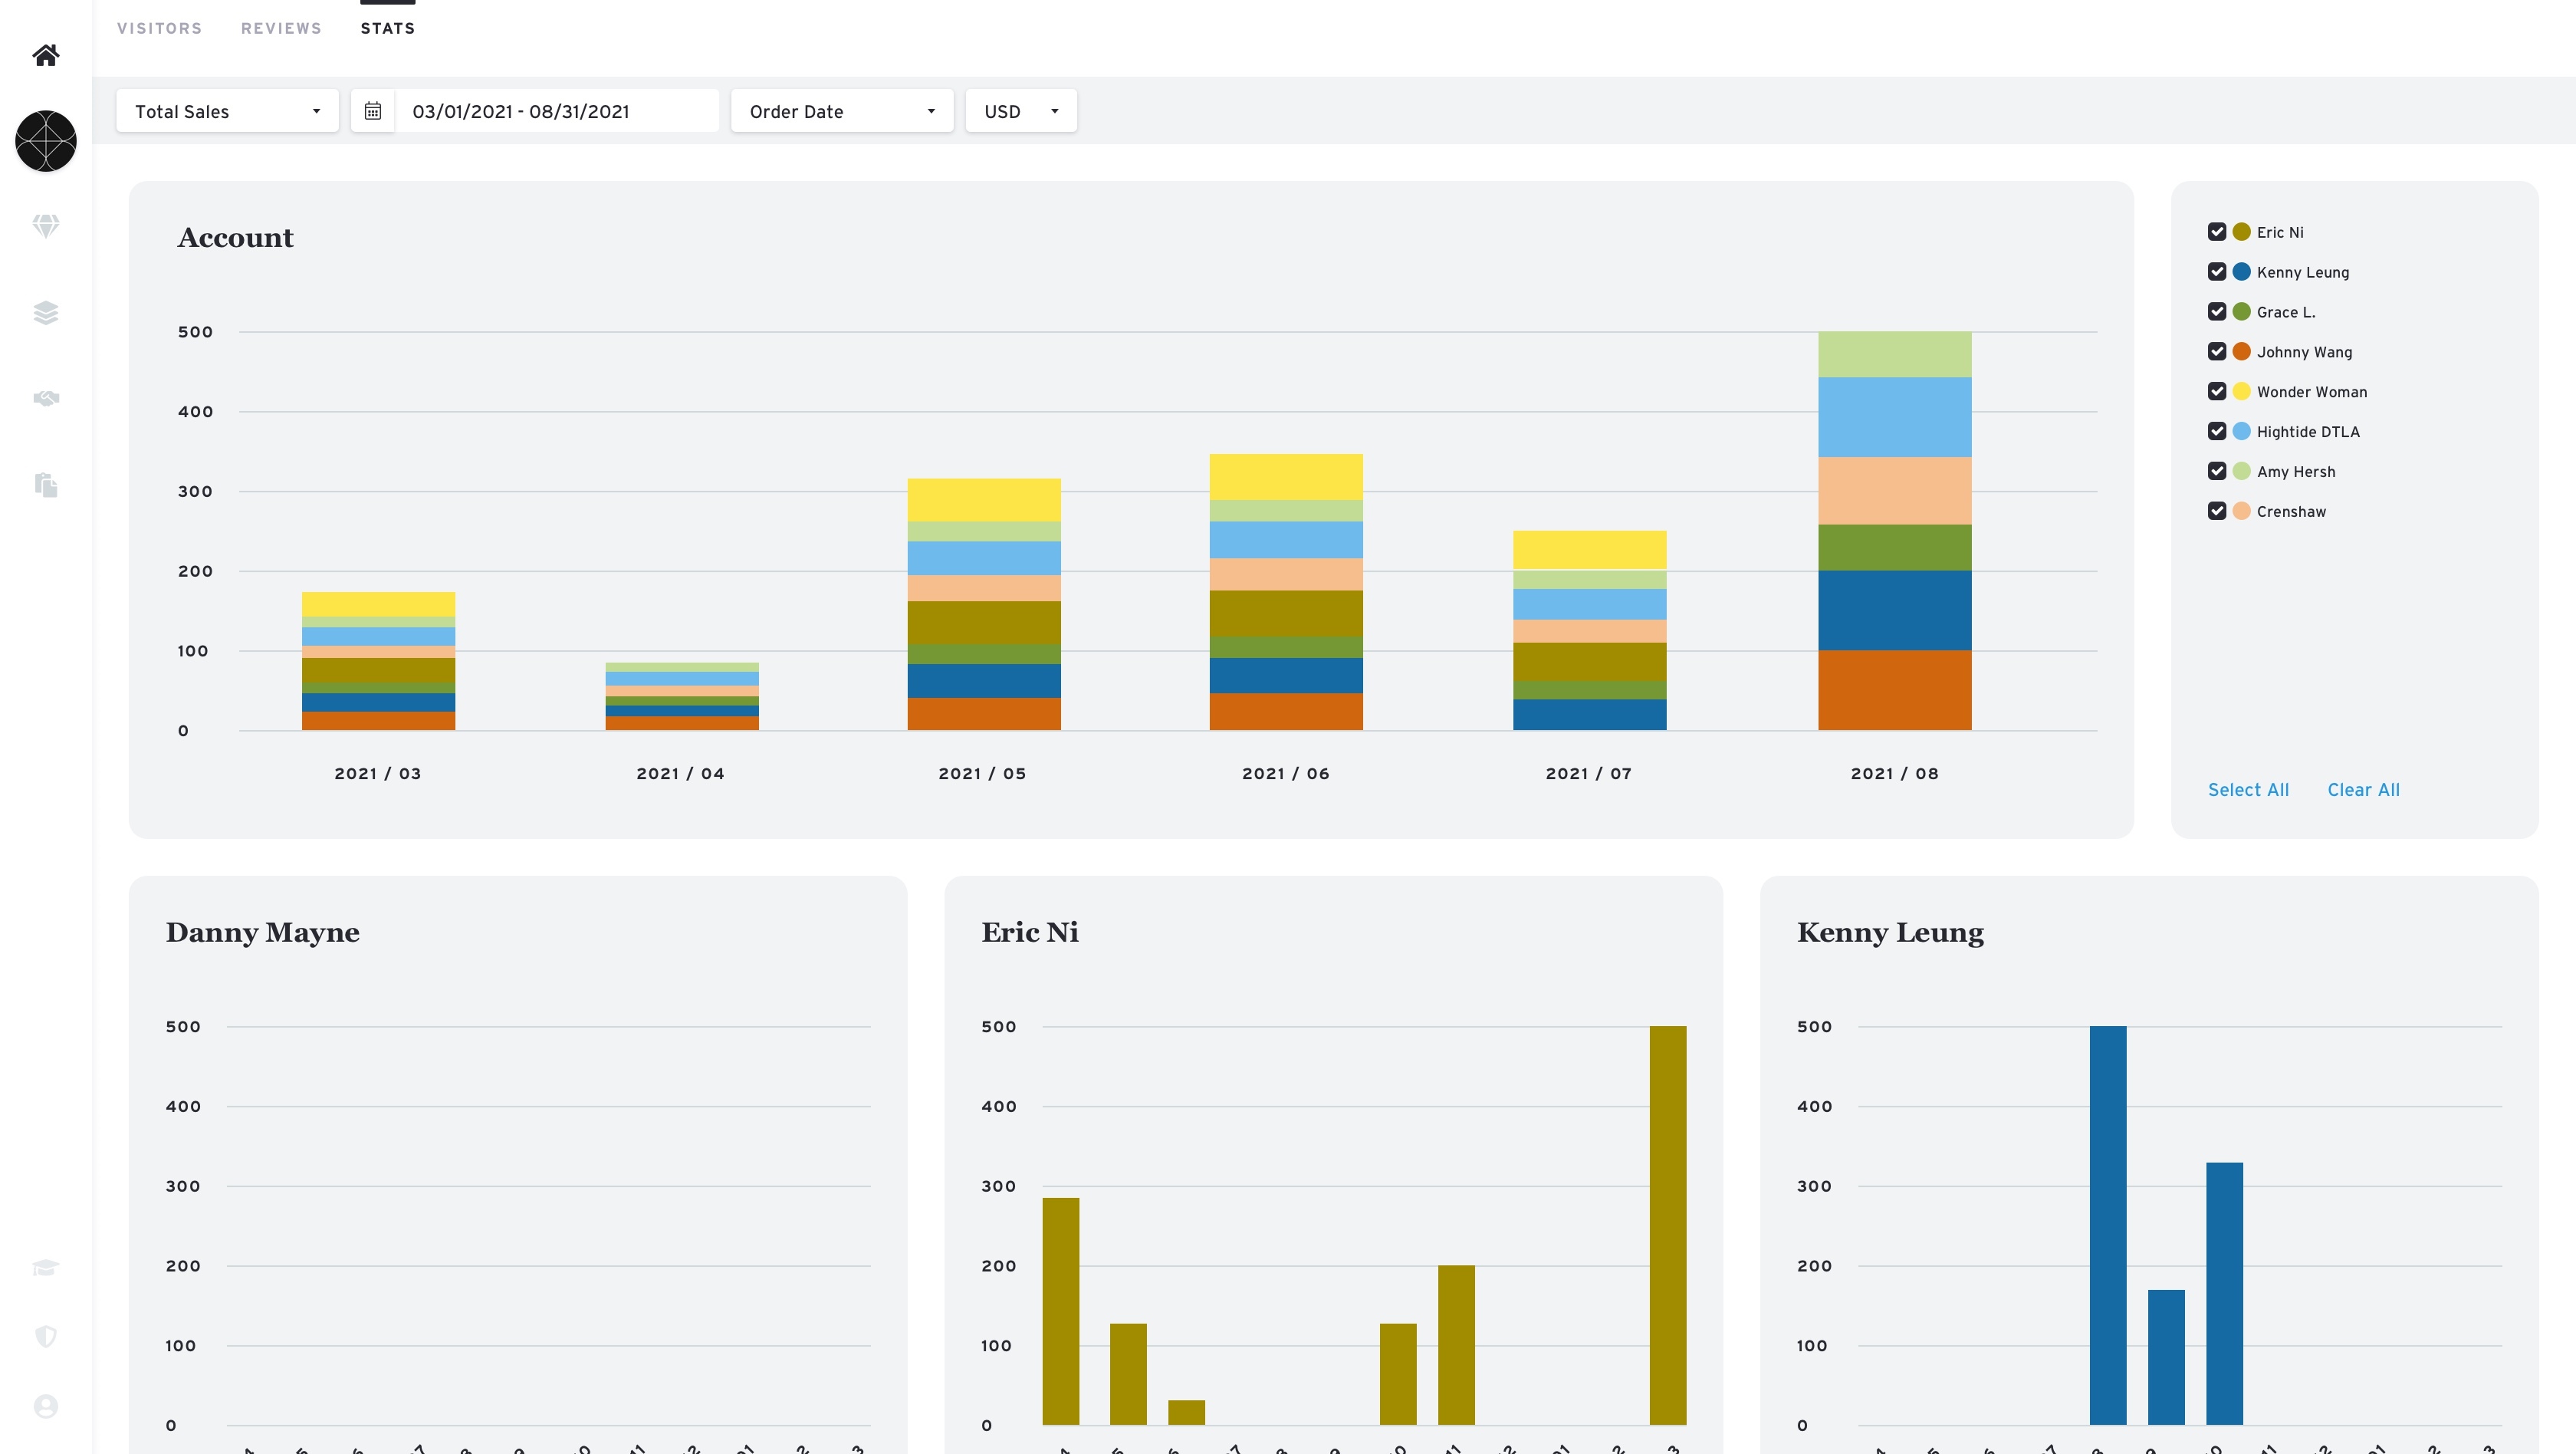Open the USD currency dropdown
2576x1454 pixels.
pyautogui.click(x=1020, y=111)
